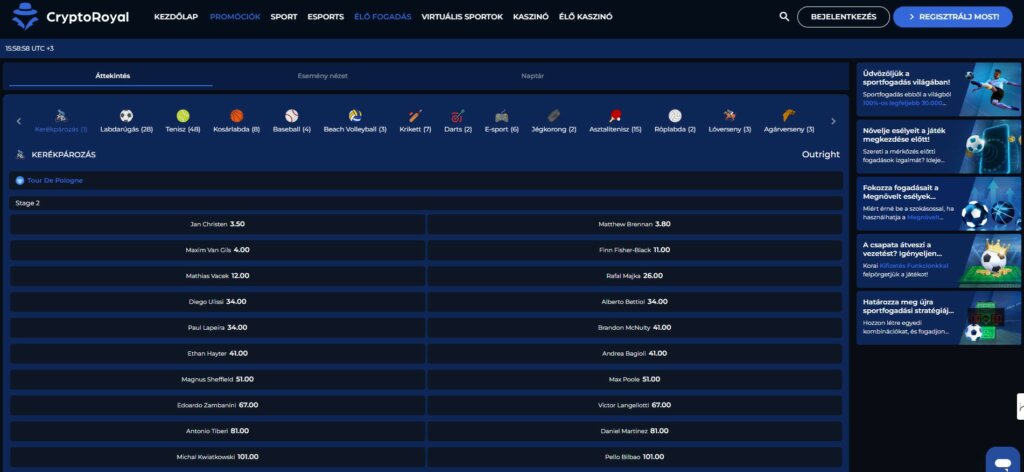
Task: Select the Kosárlabda basketball icon
Action: tap(236, 116)
